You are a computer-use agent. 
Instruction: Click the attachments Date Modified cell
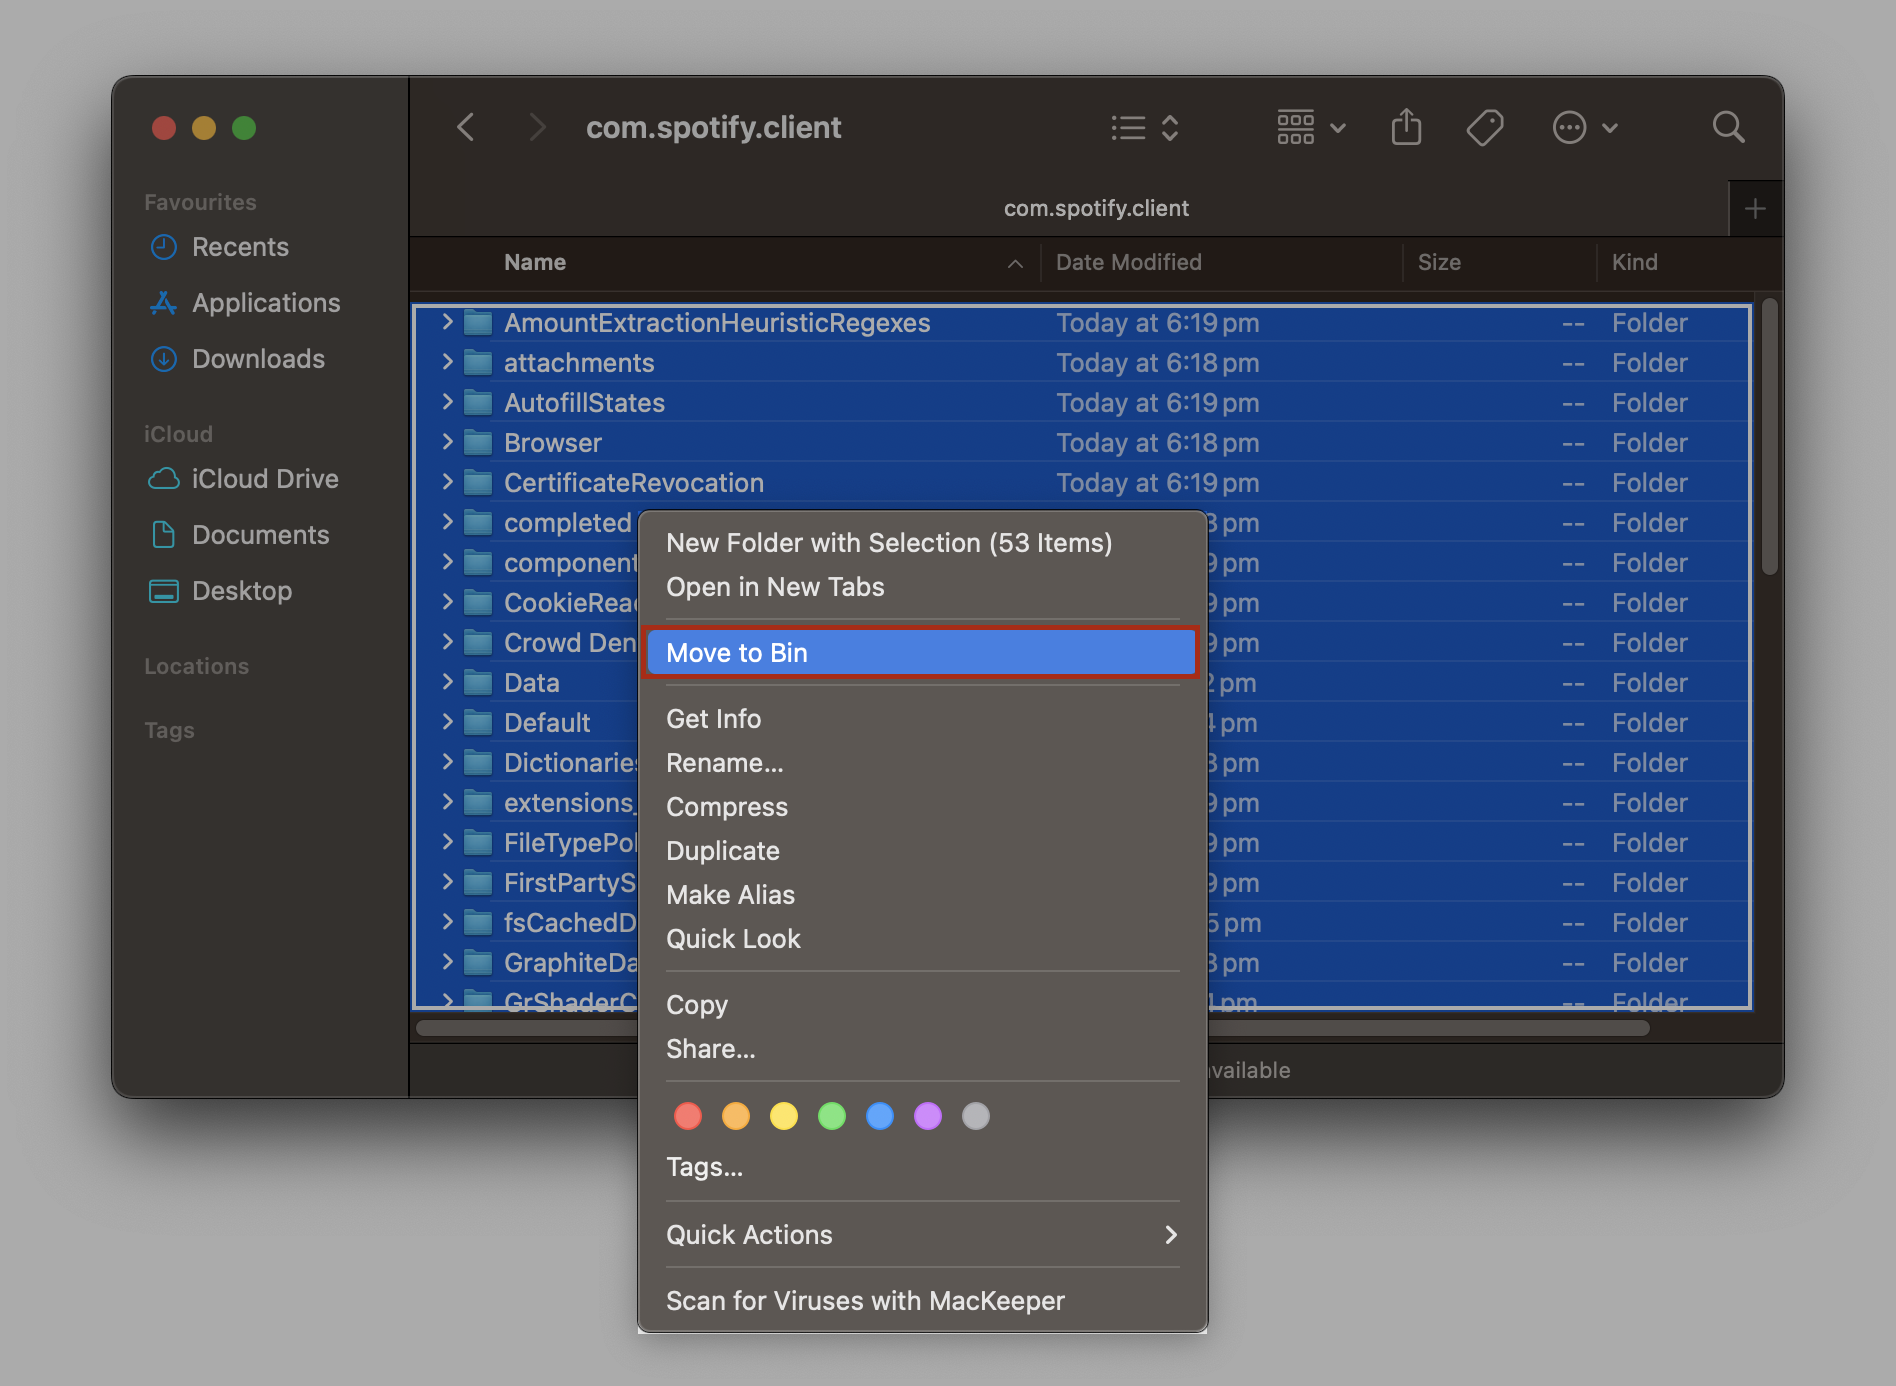point(1157,363)
